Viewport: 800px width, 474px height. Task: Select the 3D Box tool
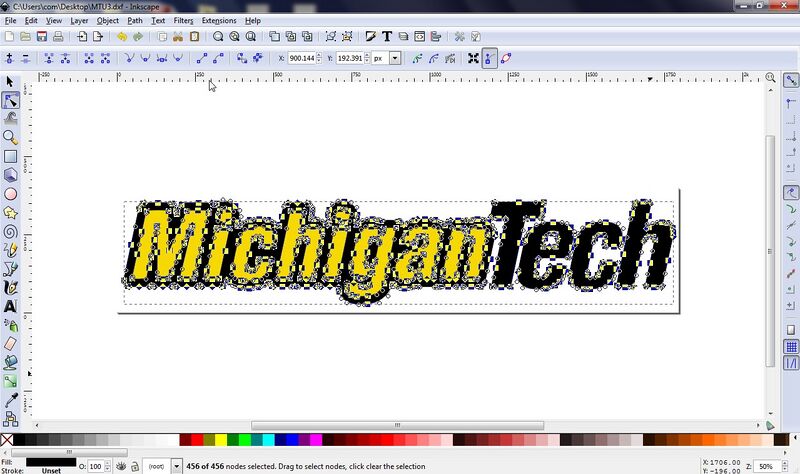(10, 175)
